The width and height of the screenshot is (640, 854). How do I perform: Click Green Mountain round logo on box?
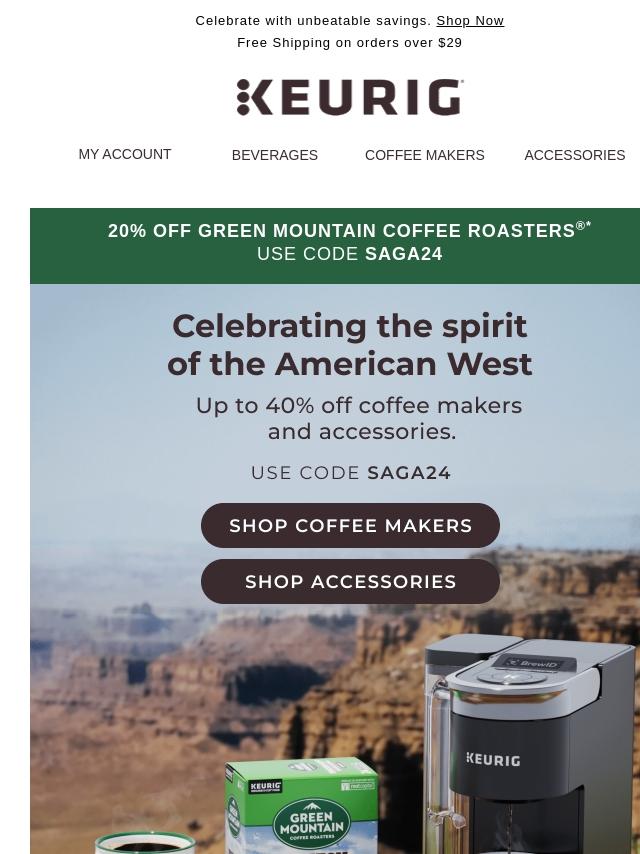coord(311,824)
